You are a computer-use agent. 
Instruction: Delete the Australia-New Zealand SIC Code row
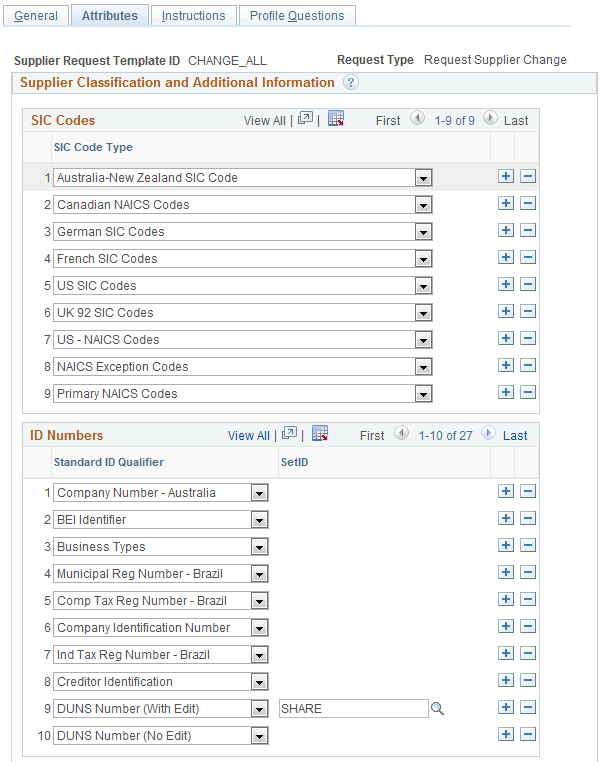pyautogui.click(x=528, y=176)
